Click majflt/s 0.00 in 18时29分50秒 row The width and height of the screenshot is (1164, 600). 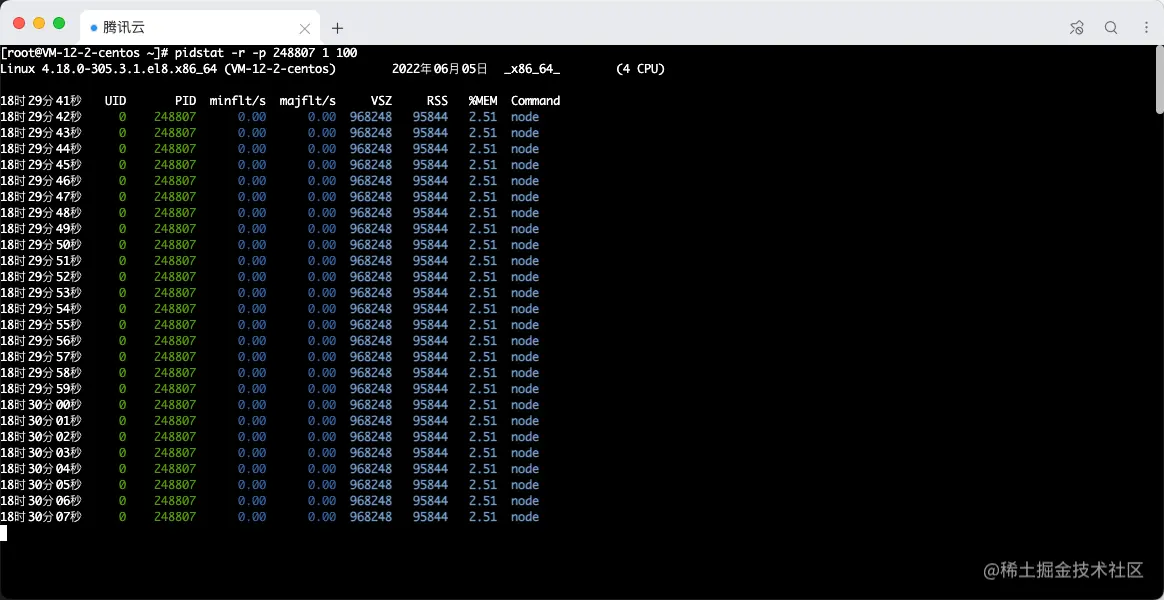(x=321, y=244)
